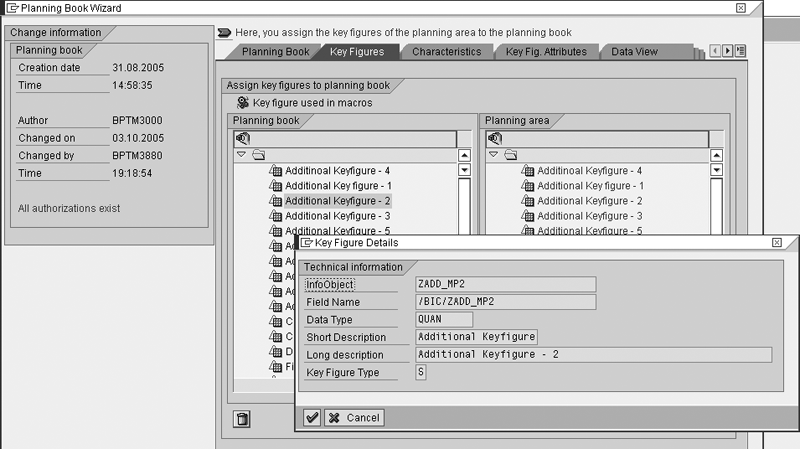
Task: Collapse the Planning area tree root folder
Action: point(493,155)
